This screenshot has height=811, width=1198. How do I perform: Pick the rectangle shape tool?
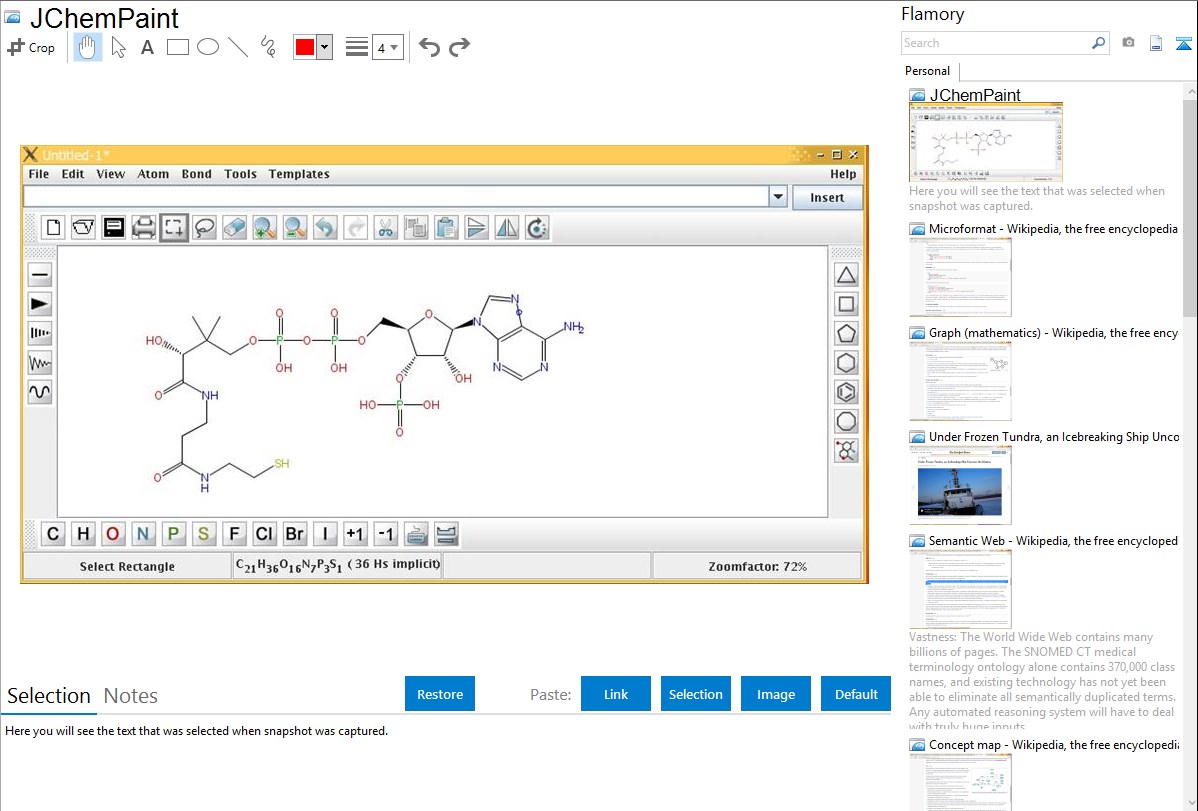click(177, 47)
